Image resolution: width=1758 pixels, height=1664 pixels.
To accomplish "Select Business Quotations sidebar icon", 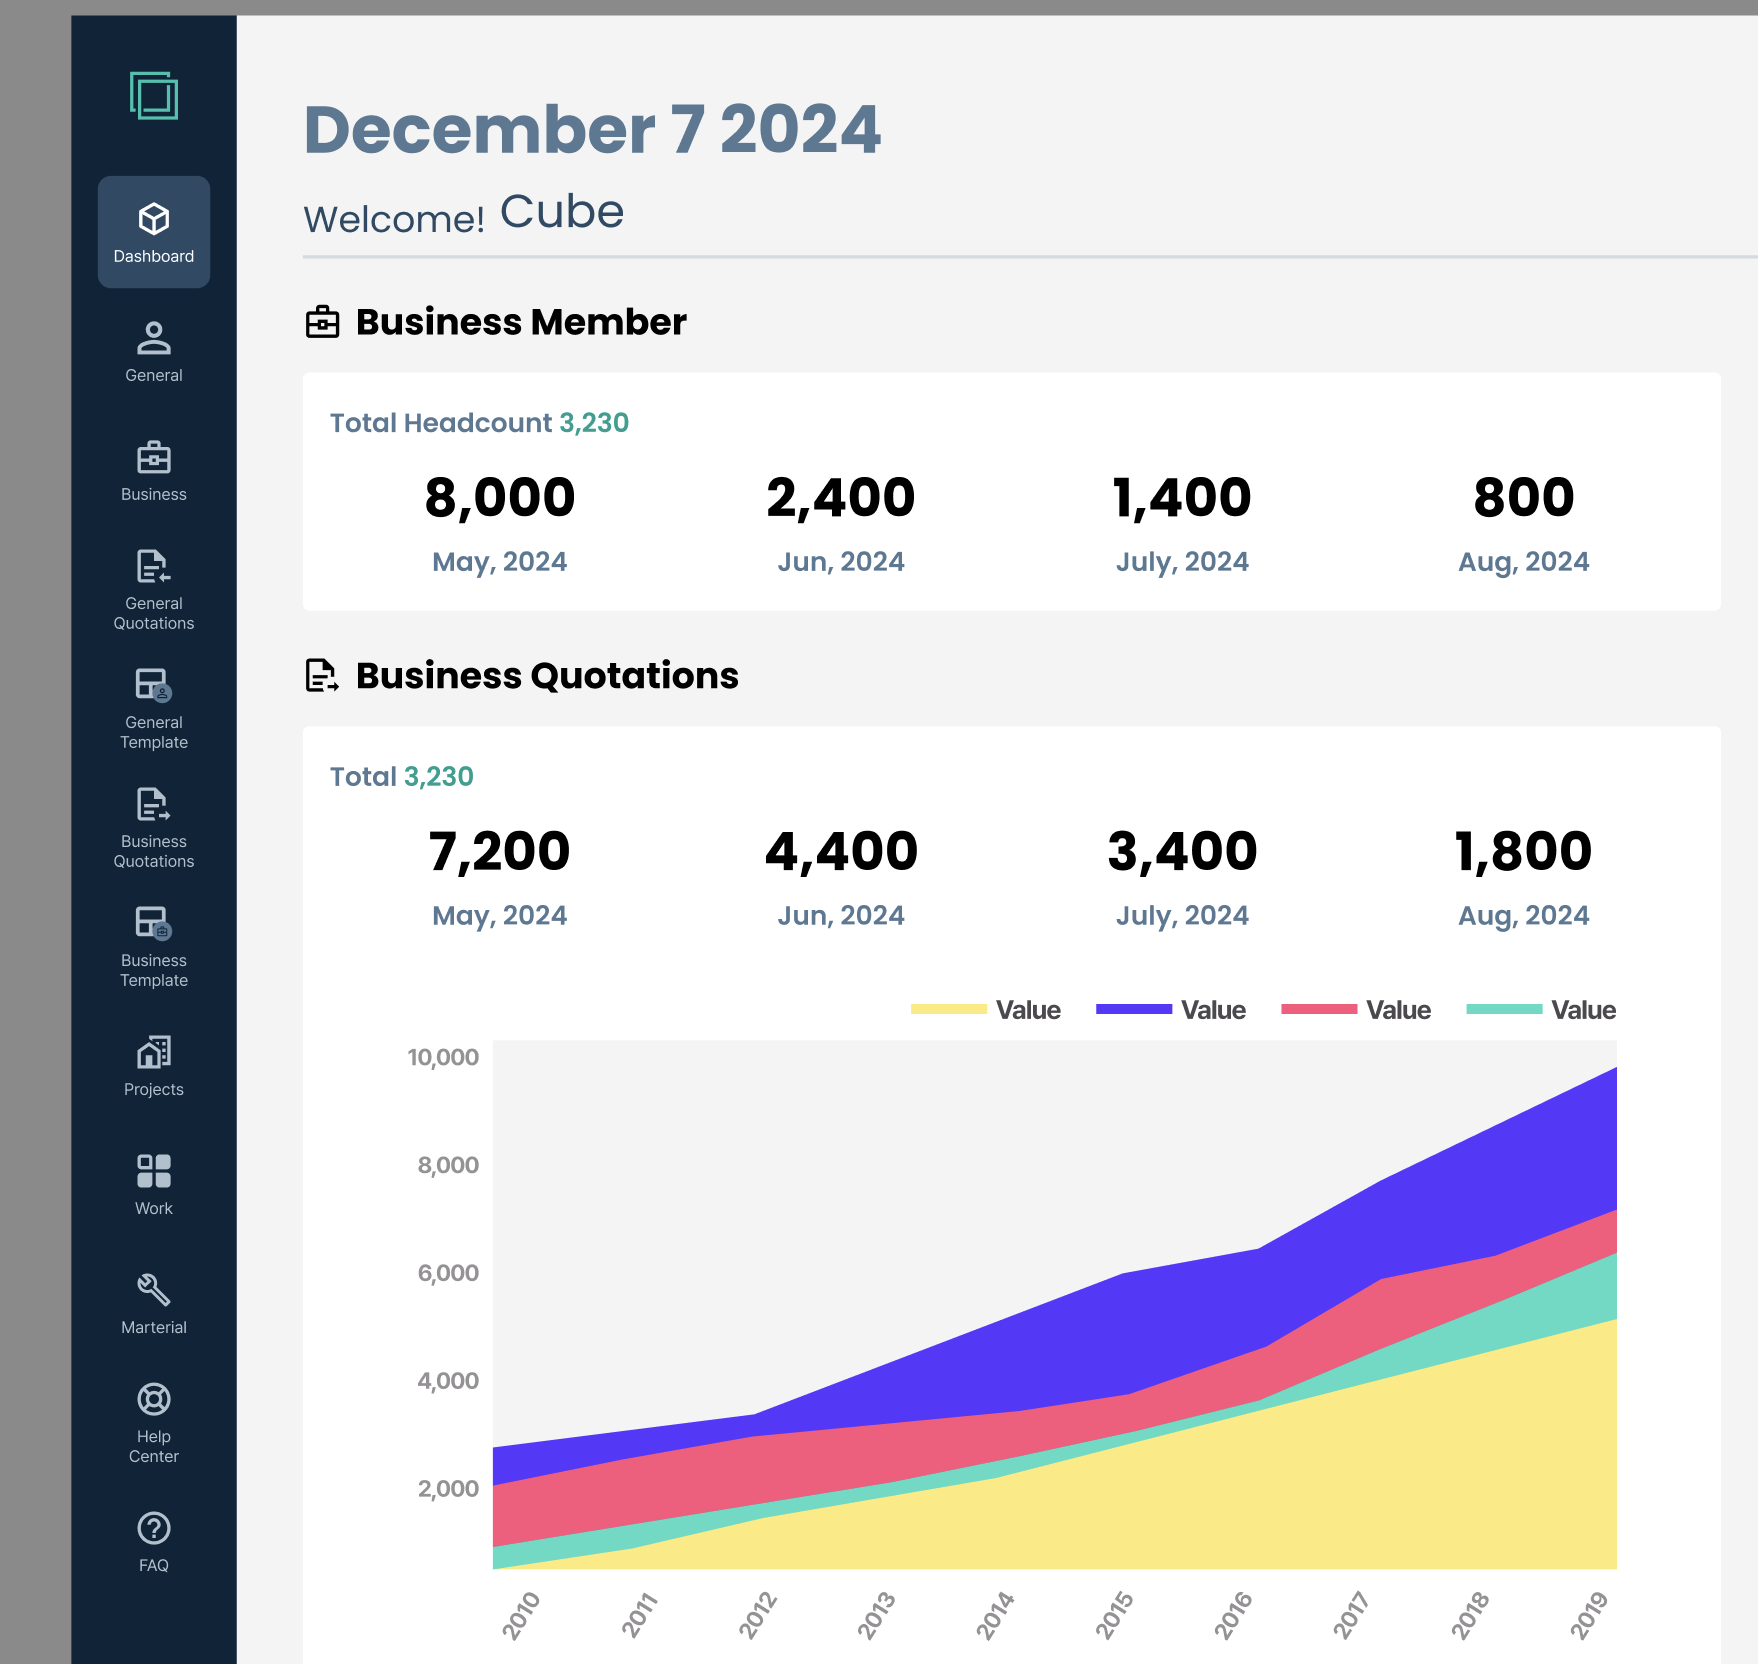I will coord(153,805).
